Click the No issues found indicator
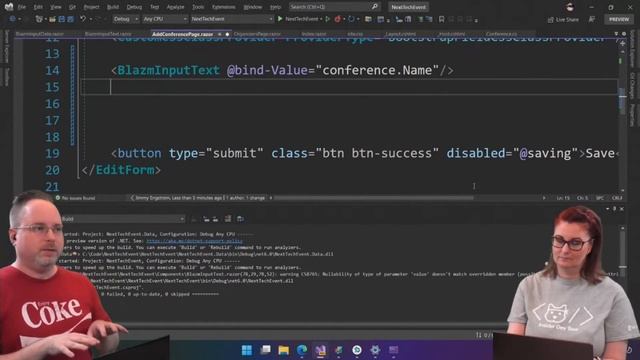 [75, 198]
